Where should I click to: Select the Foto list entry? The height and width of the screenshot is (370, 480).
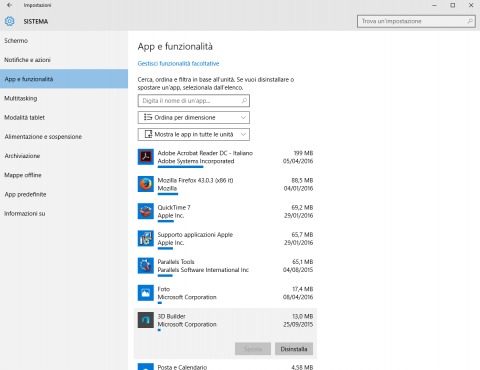pos(225,293)
